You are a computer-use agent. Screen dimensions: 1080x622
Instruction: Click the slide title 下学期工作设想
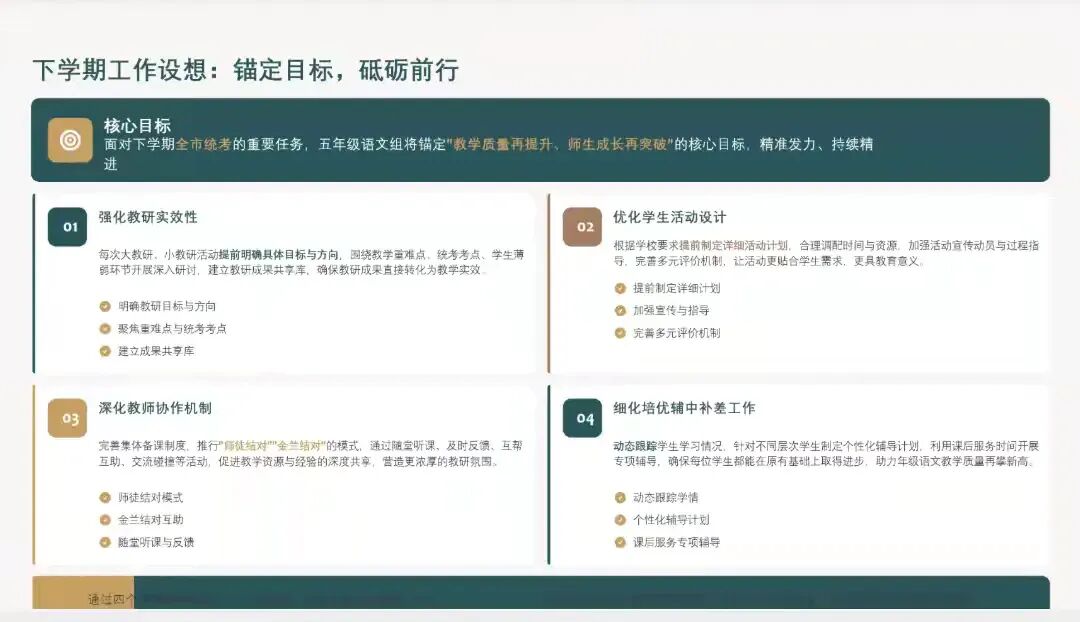click(122, 70)
